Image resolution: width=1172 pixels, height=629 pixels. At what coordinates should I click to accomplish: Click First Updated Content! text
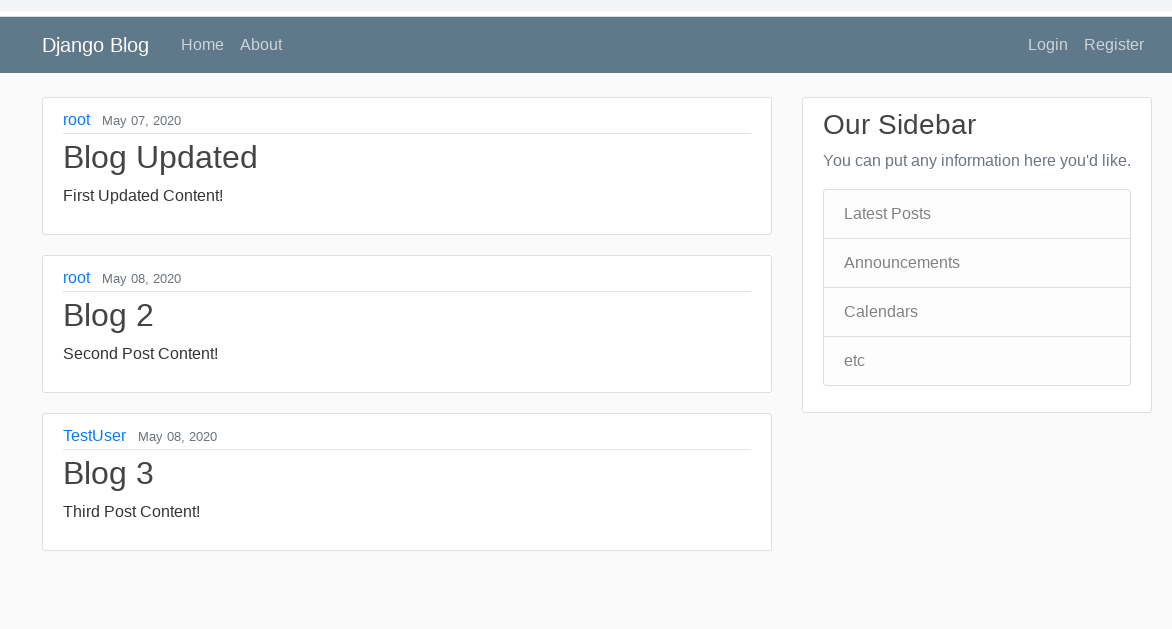[143, 196]
